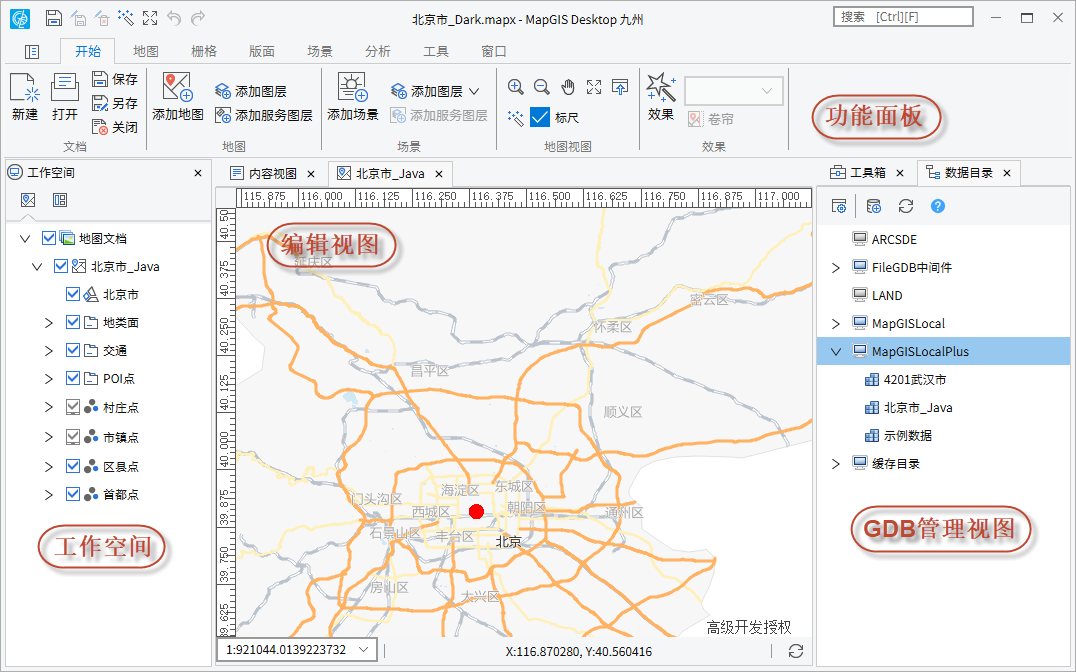This screenshot has width=1076, height=672.
Task: Click the save icon in the title bar
Action: (54, 18)
